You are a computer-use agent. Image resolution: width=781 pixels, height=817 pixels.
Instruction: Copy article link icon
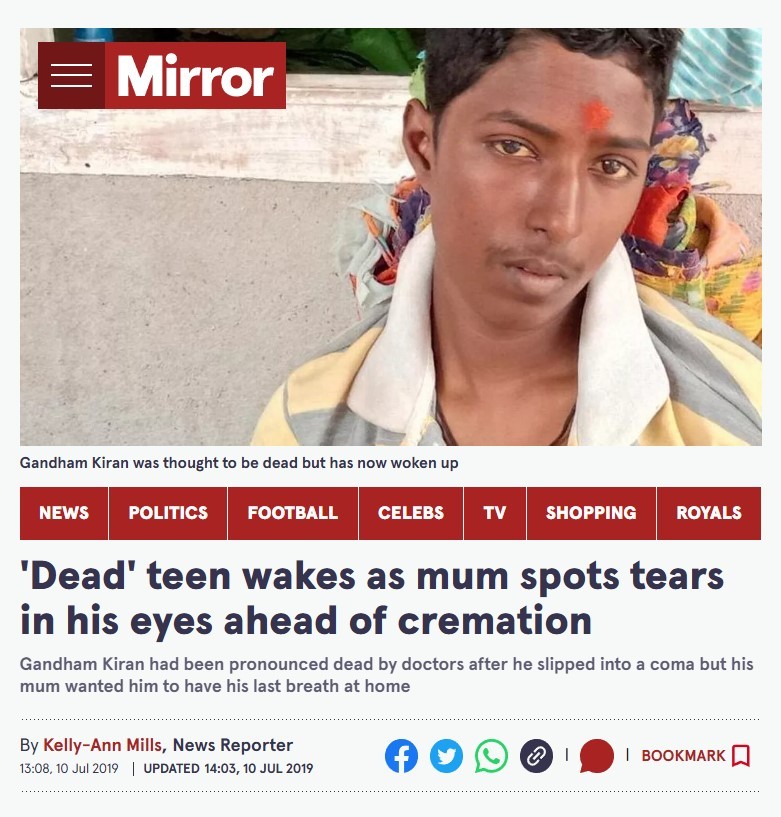click(536, 756)
